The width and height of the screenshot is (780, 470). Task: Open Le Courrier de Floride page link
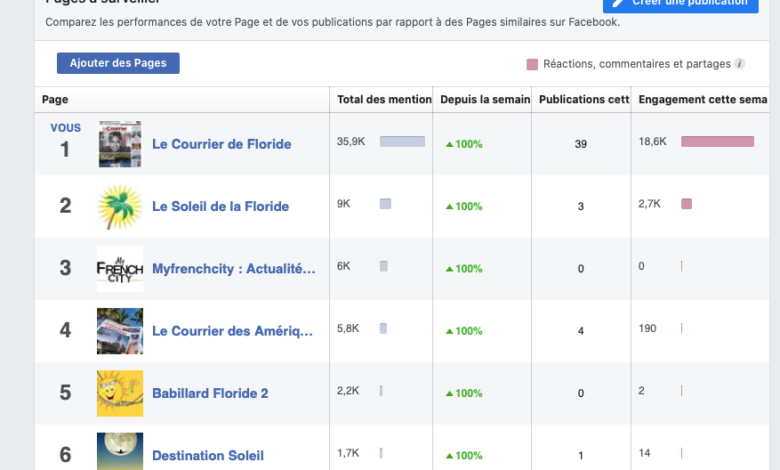[221, 144]
